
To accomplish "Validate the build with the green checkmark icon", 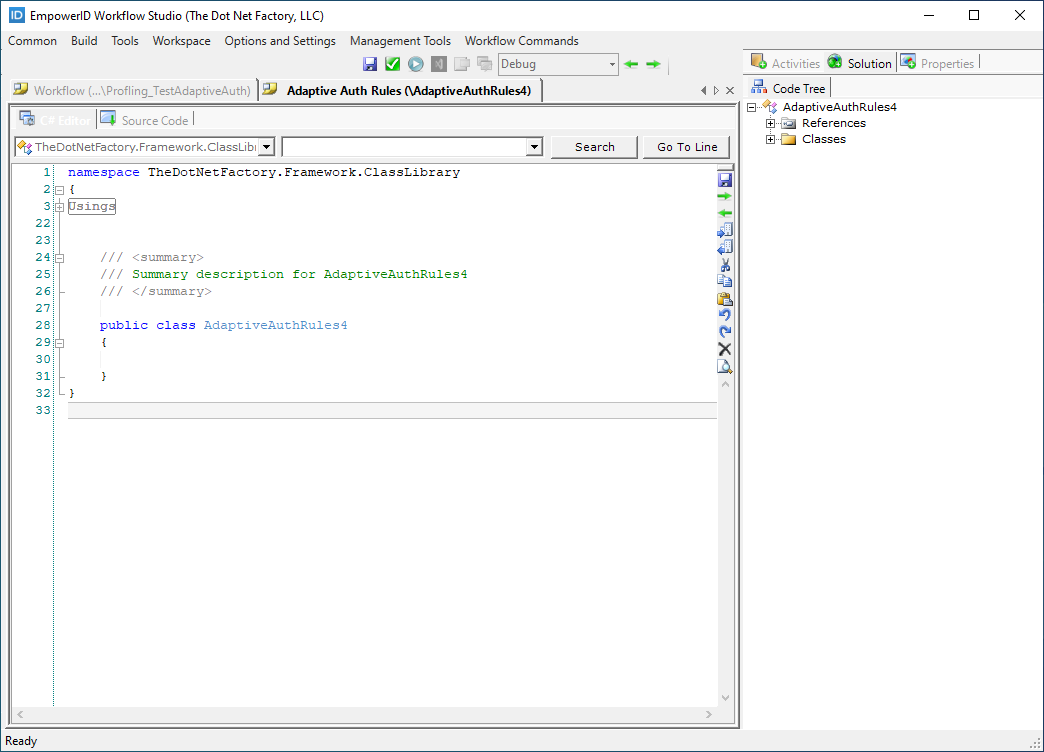I will pyautogui.click(x=392, y=63).
